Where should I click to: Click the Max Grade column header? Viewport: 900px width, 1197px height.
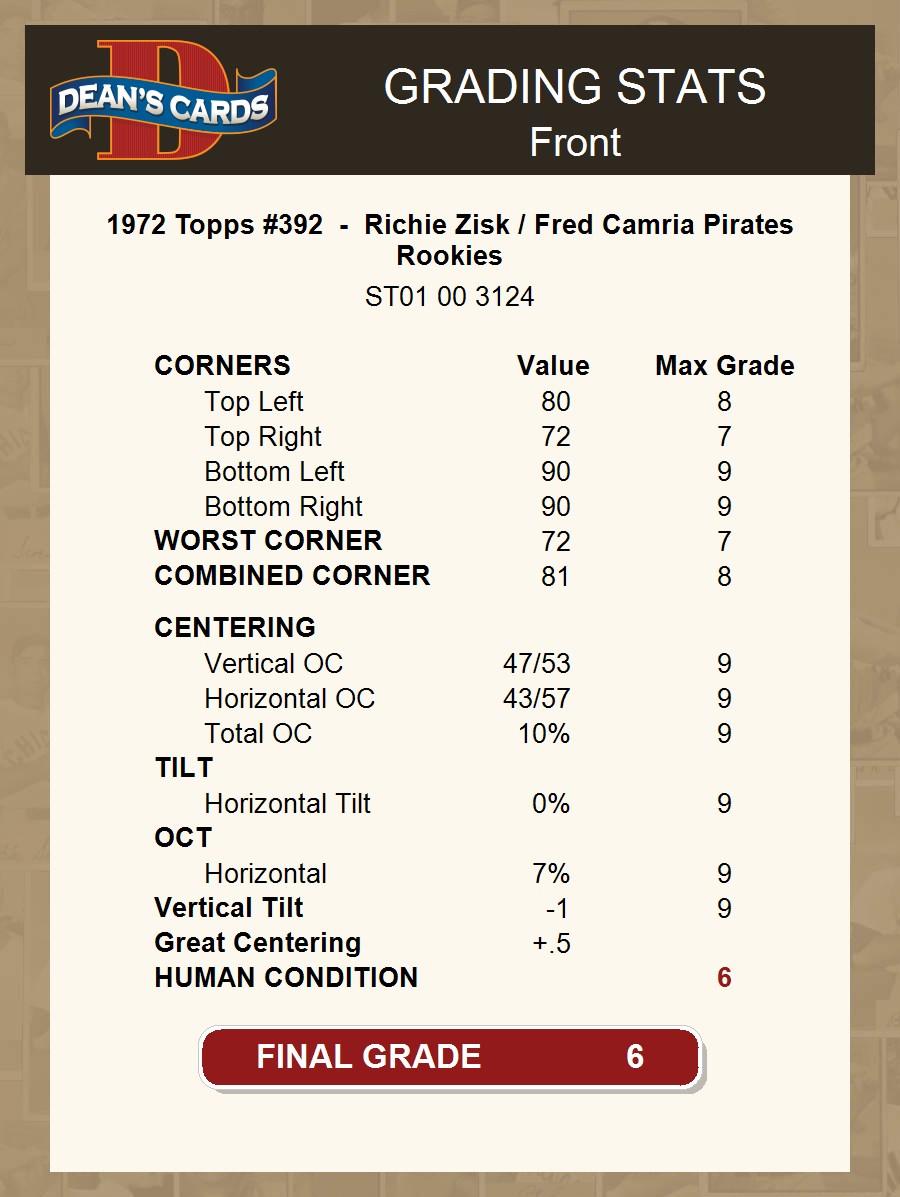724,366
